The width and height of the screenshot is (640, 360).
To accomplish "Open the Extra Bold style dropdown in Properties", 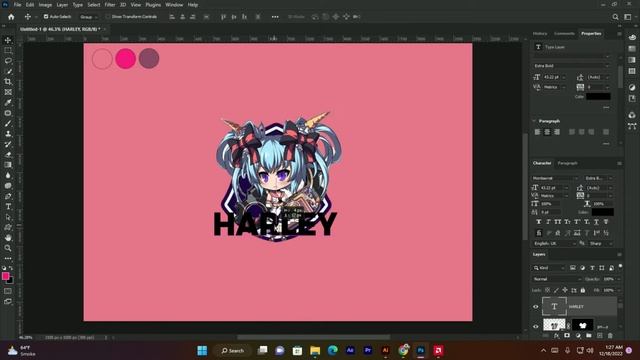I will 571,66.
